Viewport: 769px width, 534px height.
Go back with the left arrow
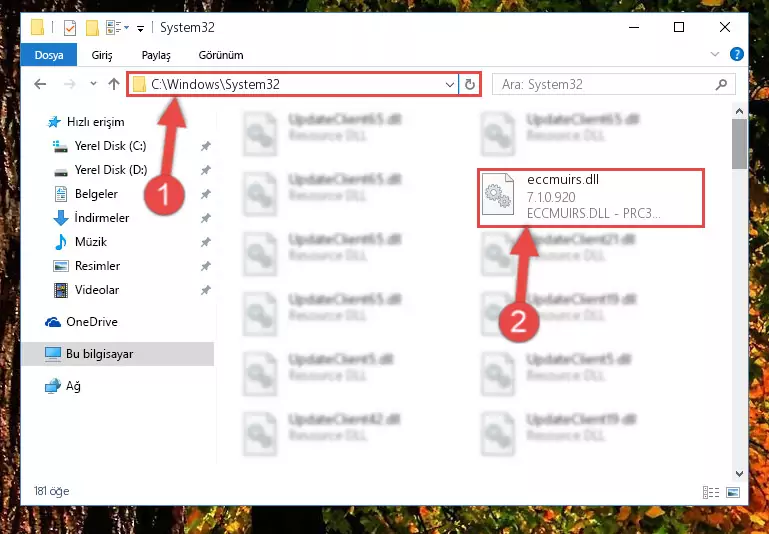coord(40,84)
